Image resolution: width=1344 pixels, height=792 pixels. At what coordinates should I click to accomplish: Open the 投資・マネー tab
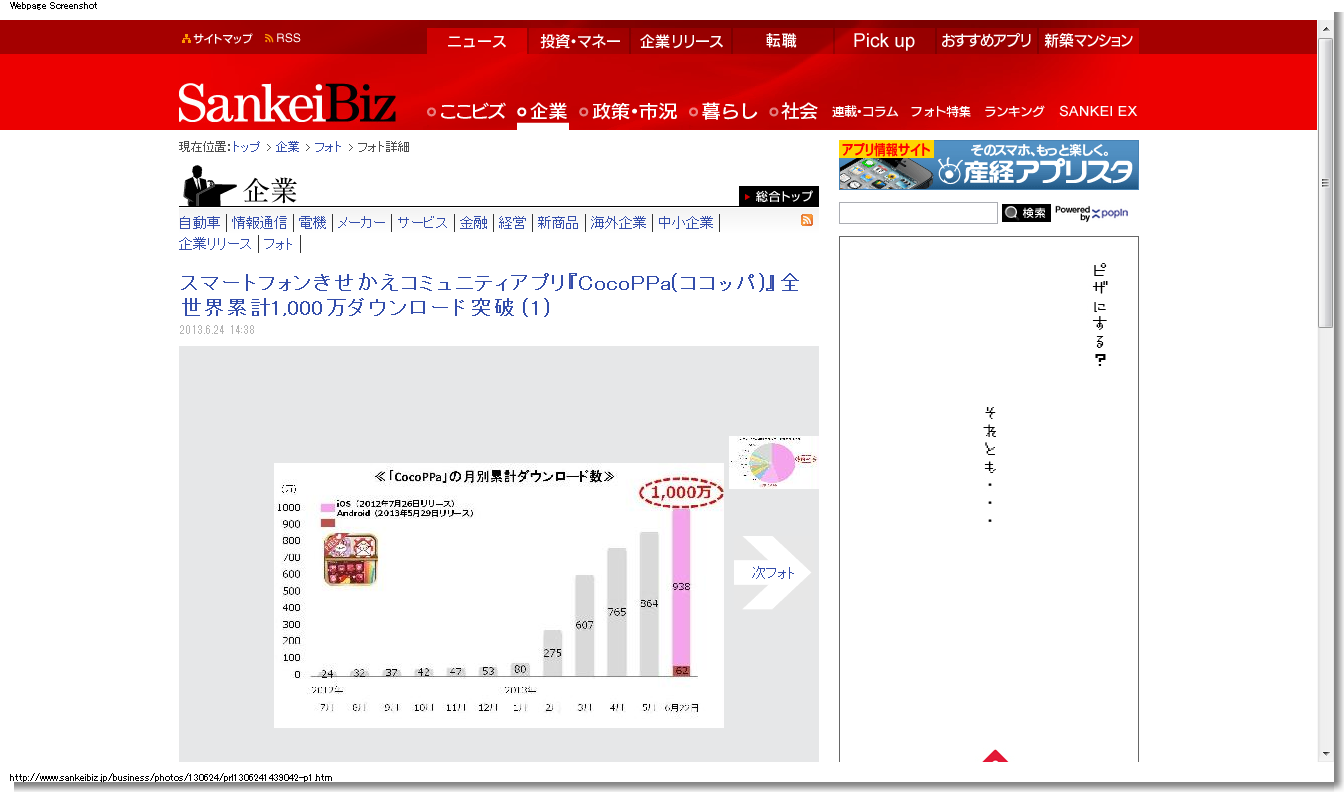click(x=580, y=41)
